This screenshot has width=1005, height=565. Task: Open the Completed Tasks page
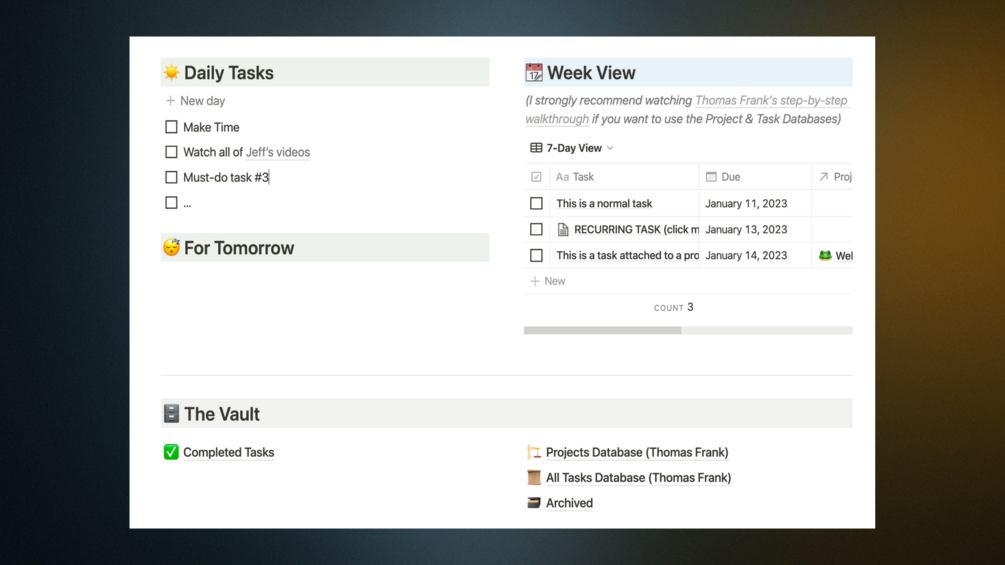228,452
